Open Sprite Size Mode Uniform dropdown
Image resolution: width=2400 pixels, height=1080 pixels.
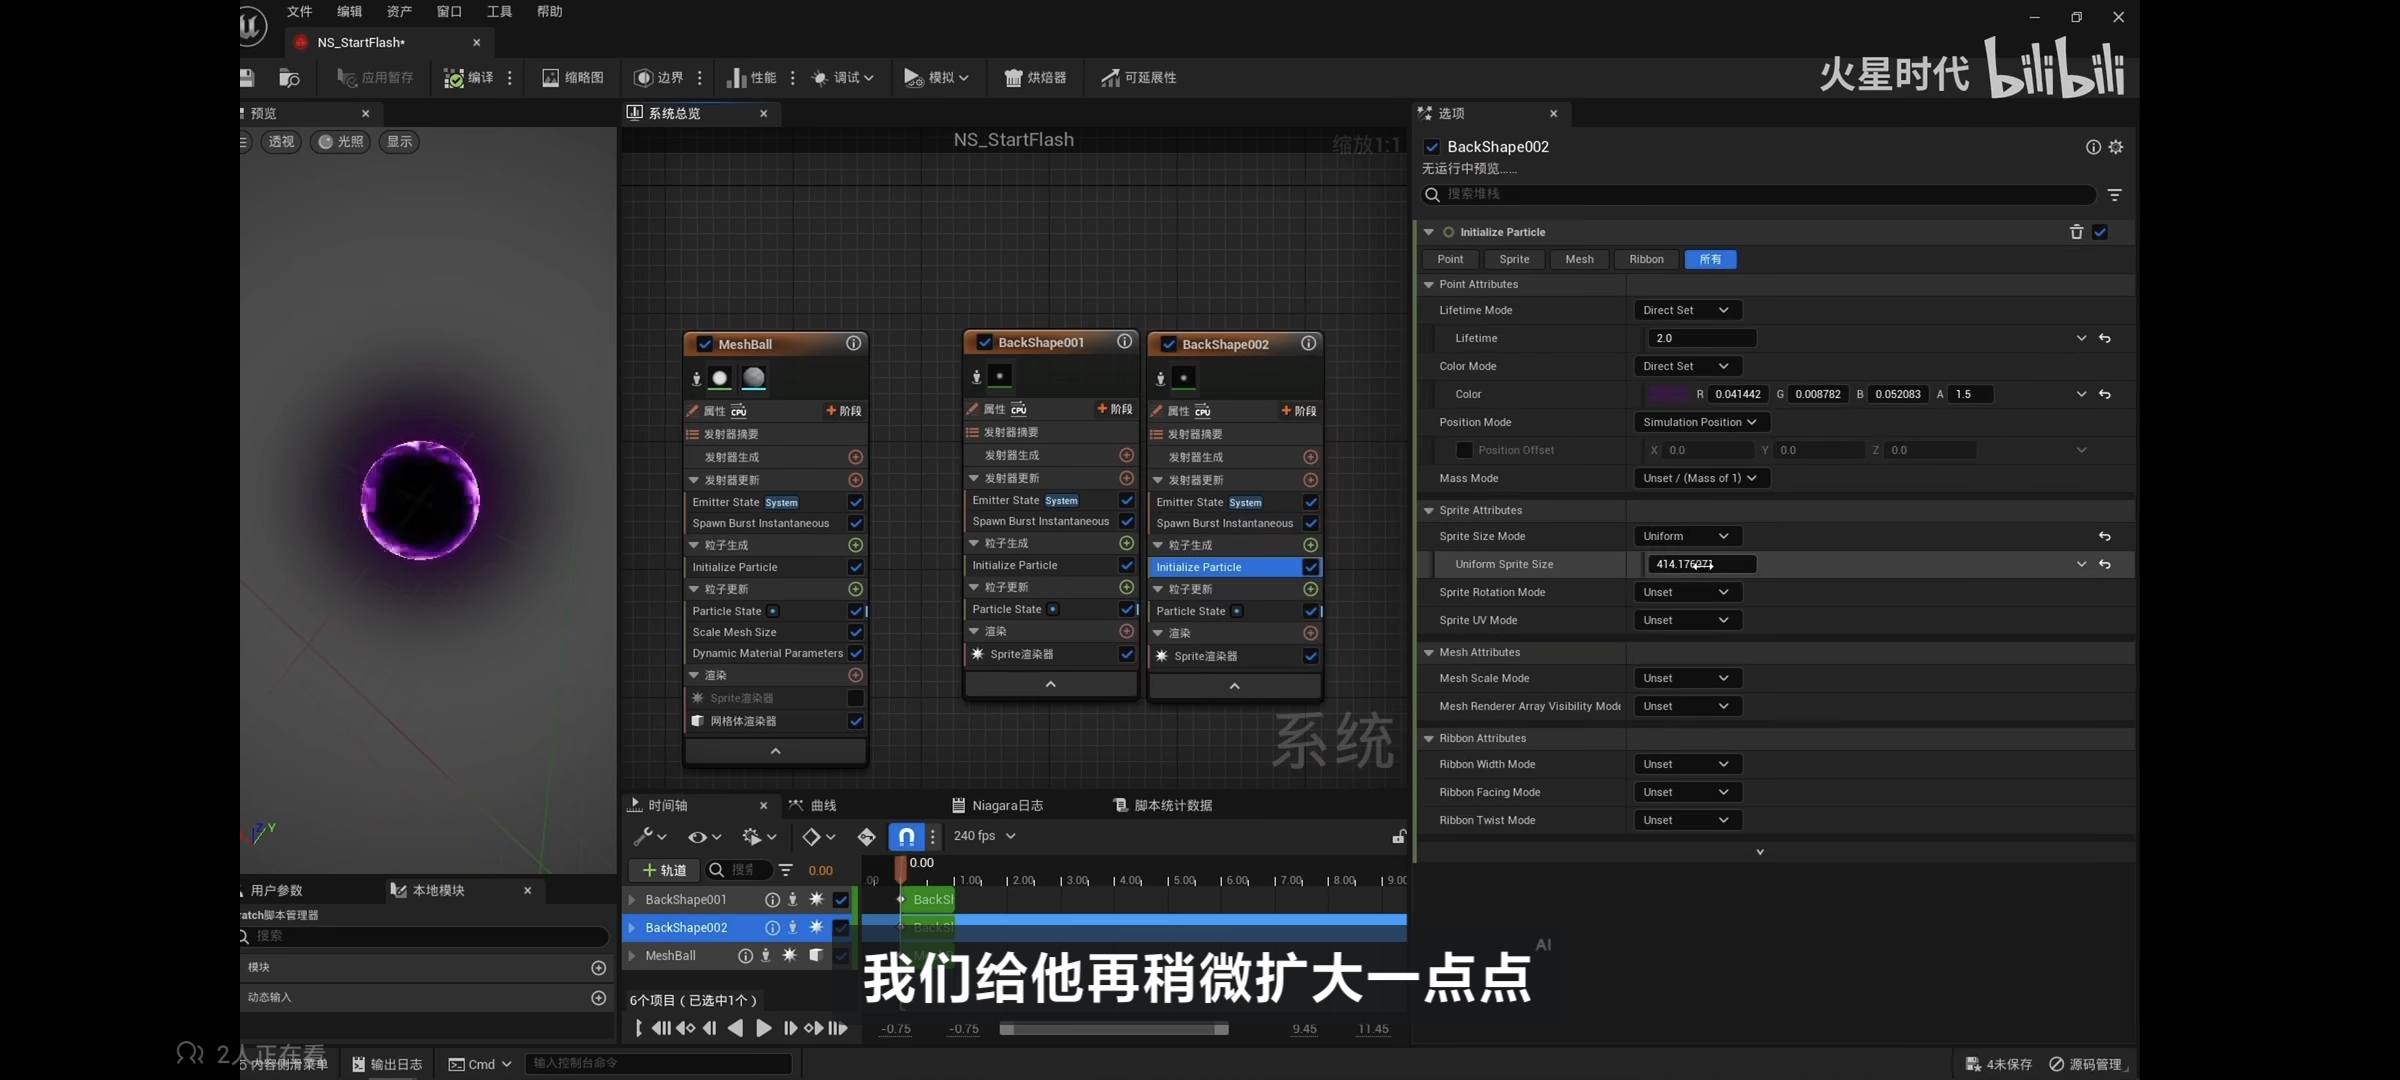tap(1686, 536)
